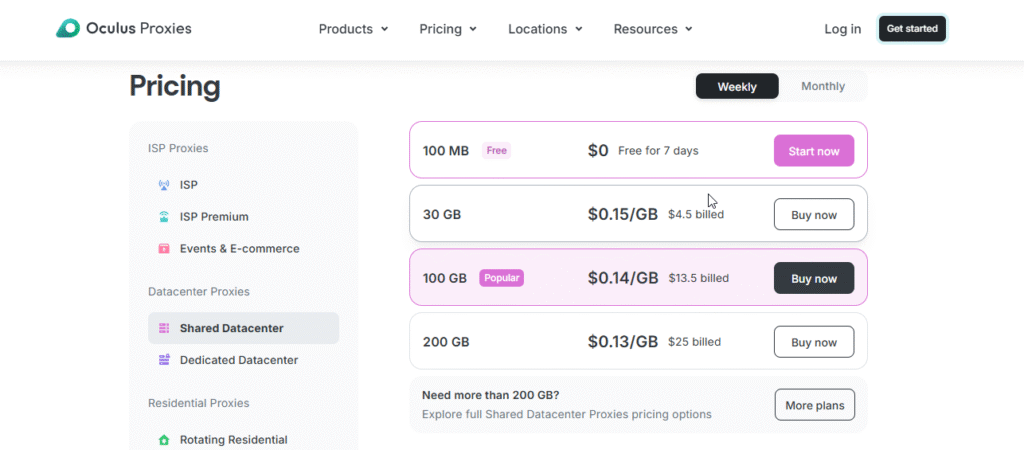This screenshot has width=1024, height=450.
Task: Buy the 200 GB plan
Action: 813,342
